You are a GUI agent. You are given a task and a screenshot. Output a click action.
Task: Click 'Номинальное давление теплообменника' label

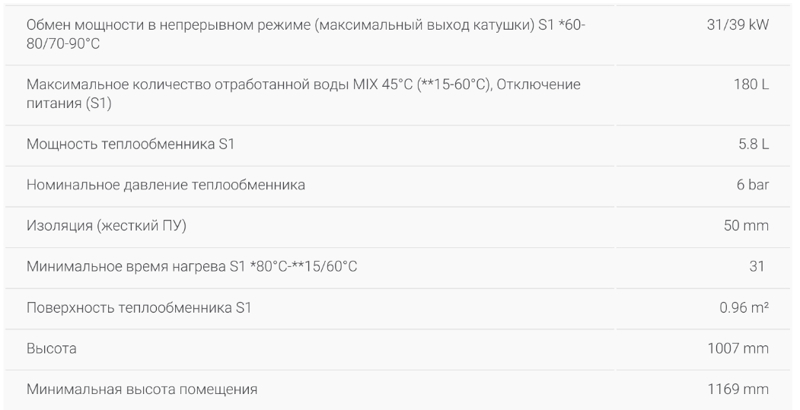166,185
